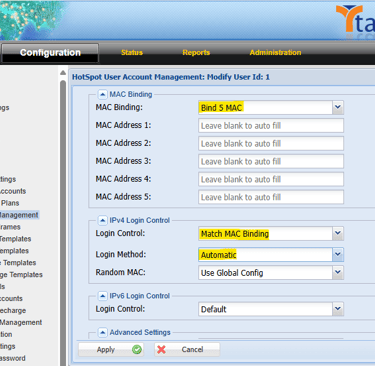Open the IPv6 Login Control dropdown arrow
The width and height of the screenshot is (375, 366).
coord(338,309)
